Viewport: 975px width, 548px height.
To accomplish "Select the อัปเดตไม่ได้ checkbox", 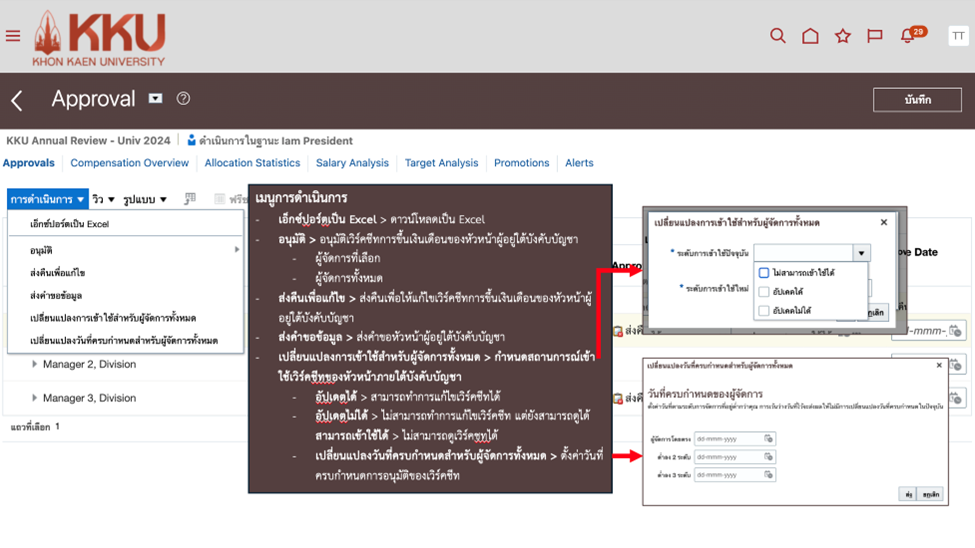I will (x=764, y=311).
